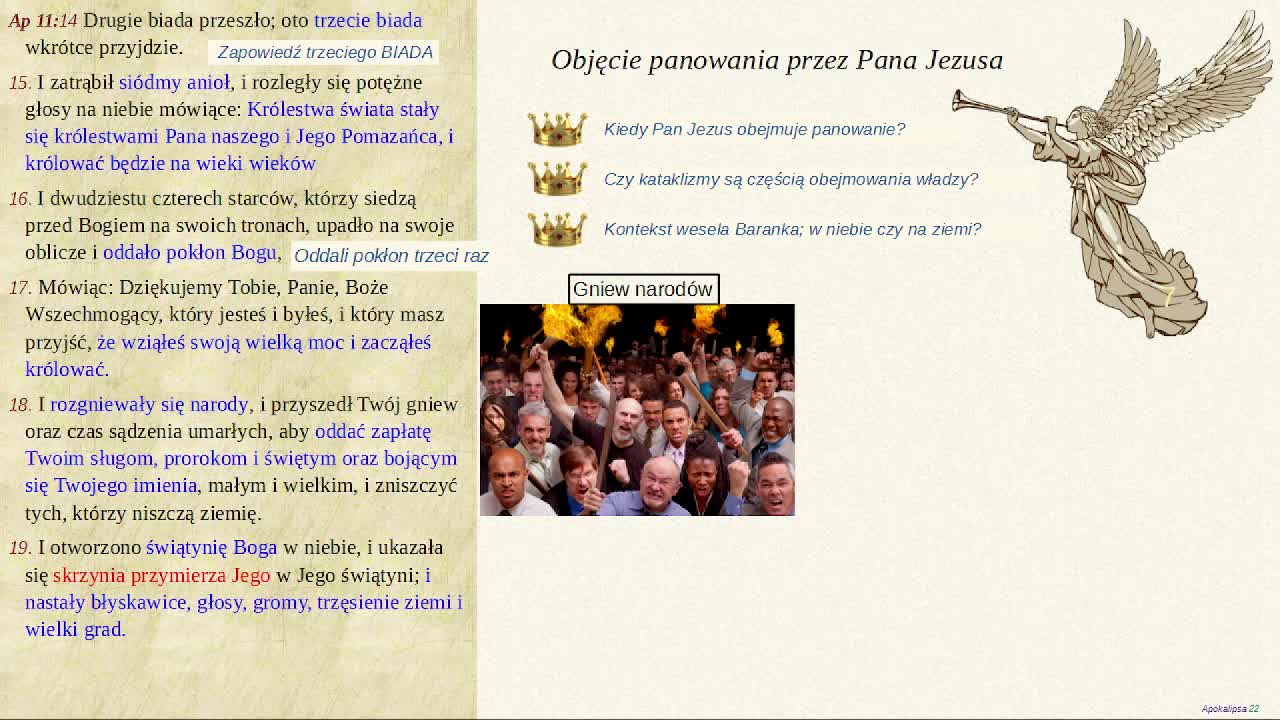Click the verse reference 'Ap 11:14'
Viewport: 1280px width, 720px height.
tap(43, 20)
